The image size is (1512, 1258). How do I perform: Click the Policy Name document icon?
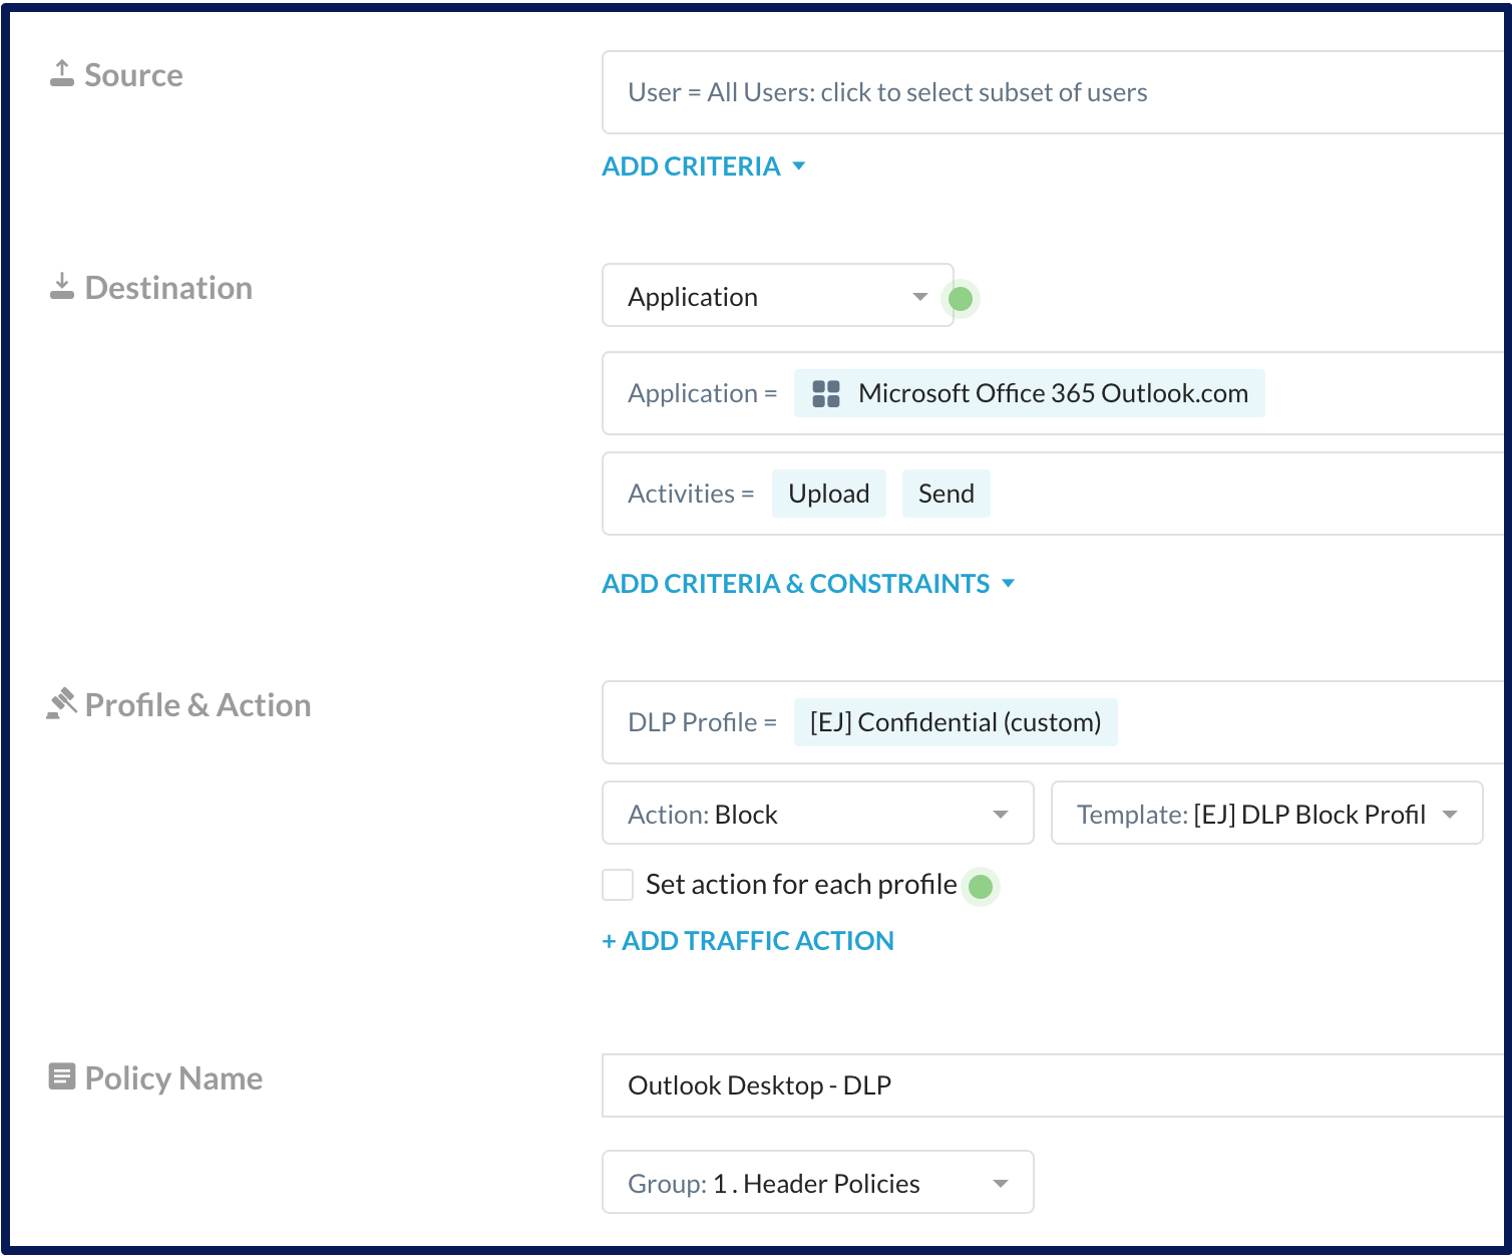coord(62,1077)
